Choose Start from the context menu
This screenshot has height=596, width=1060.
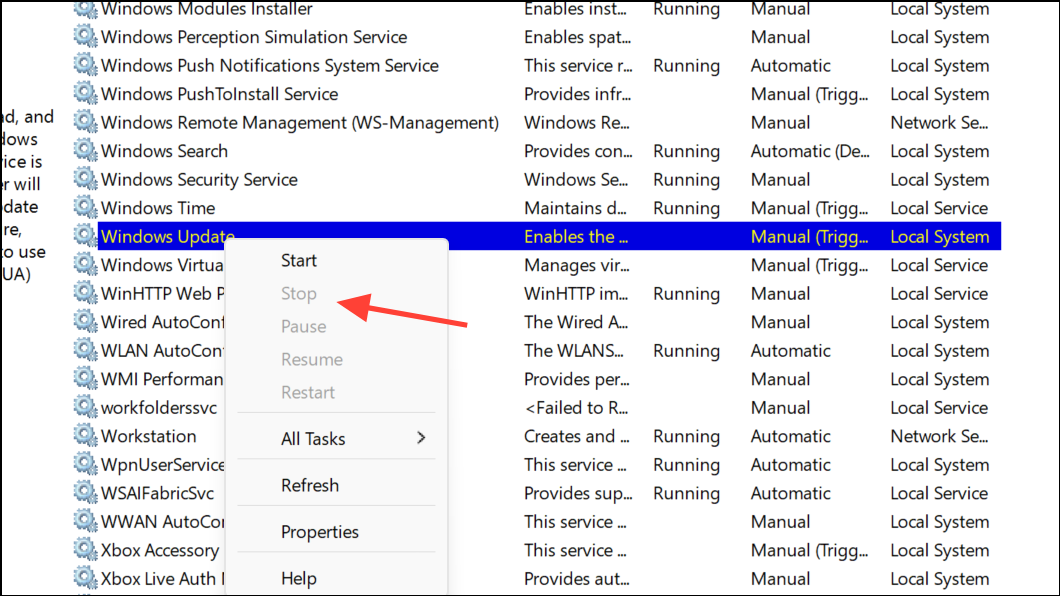point(299,260)
